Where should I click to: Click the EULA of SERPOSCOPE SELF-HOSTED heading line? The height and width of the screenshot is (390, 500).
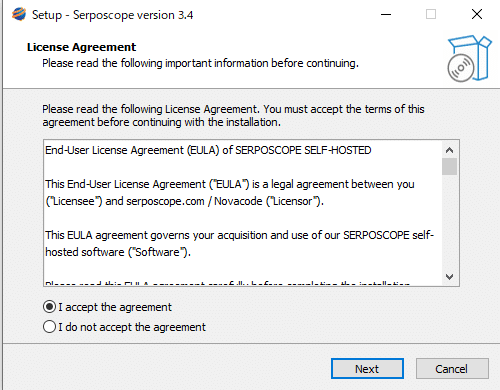208,150
